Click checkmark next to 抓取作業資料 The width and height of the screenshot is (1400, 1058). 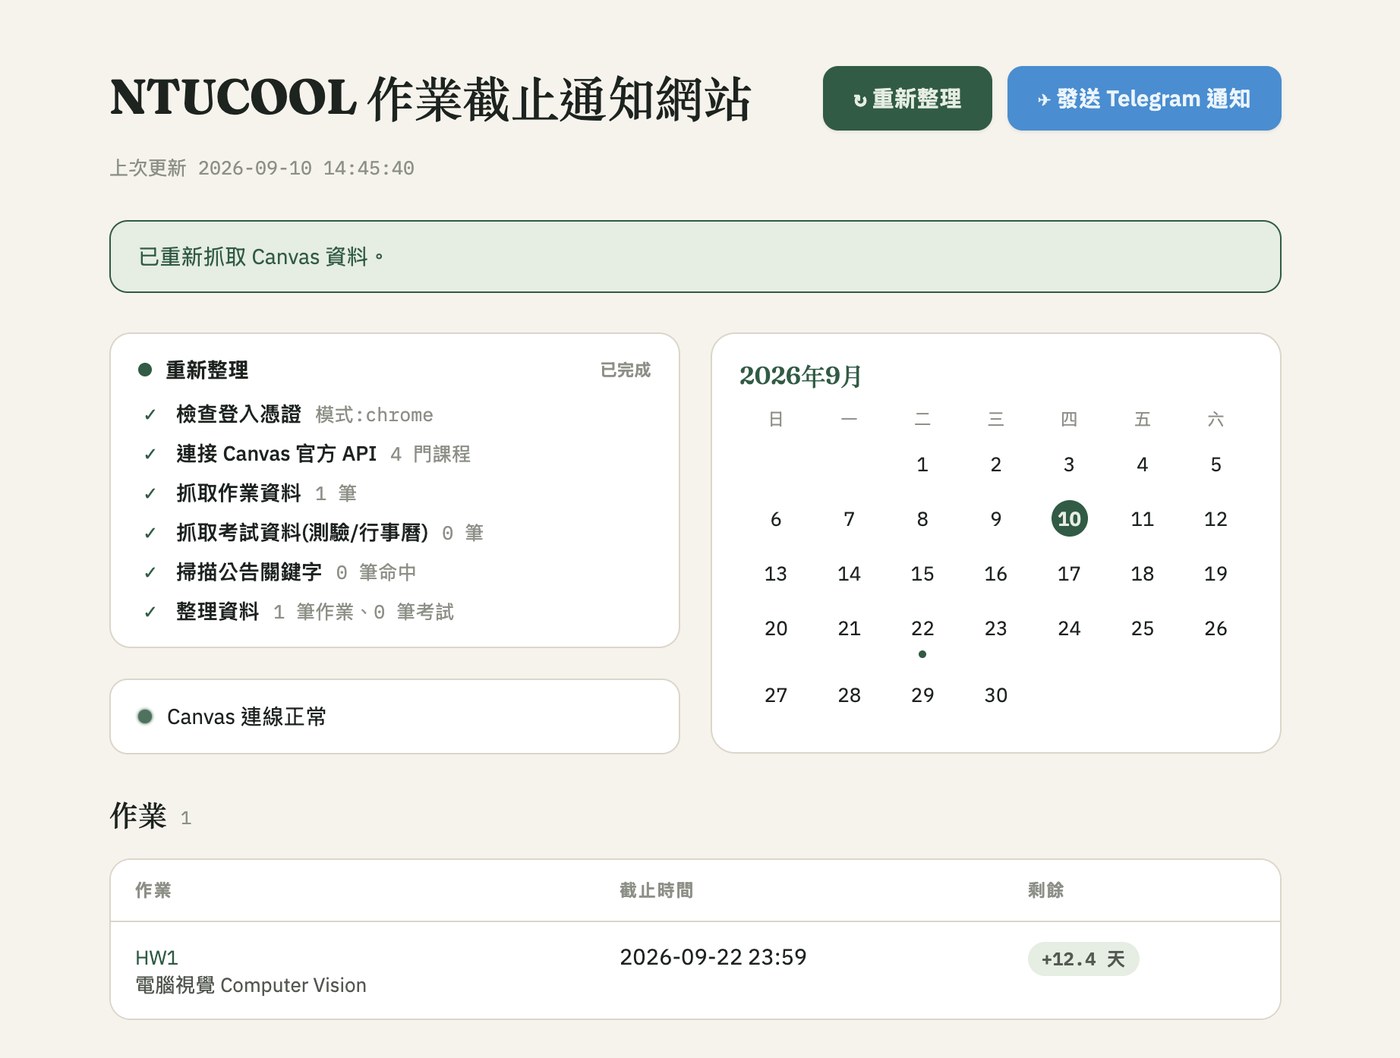[x=150, y=493]
